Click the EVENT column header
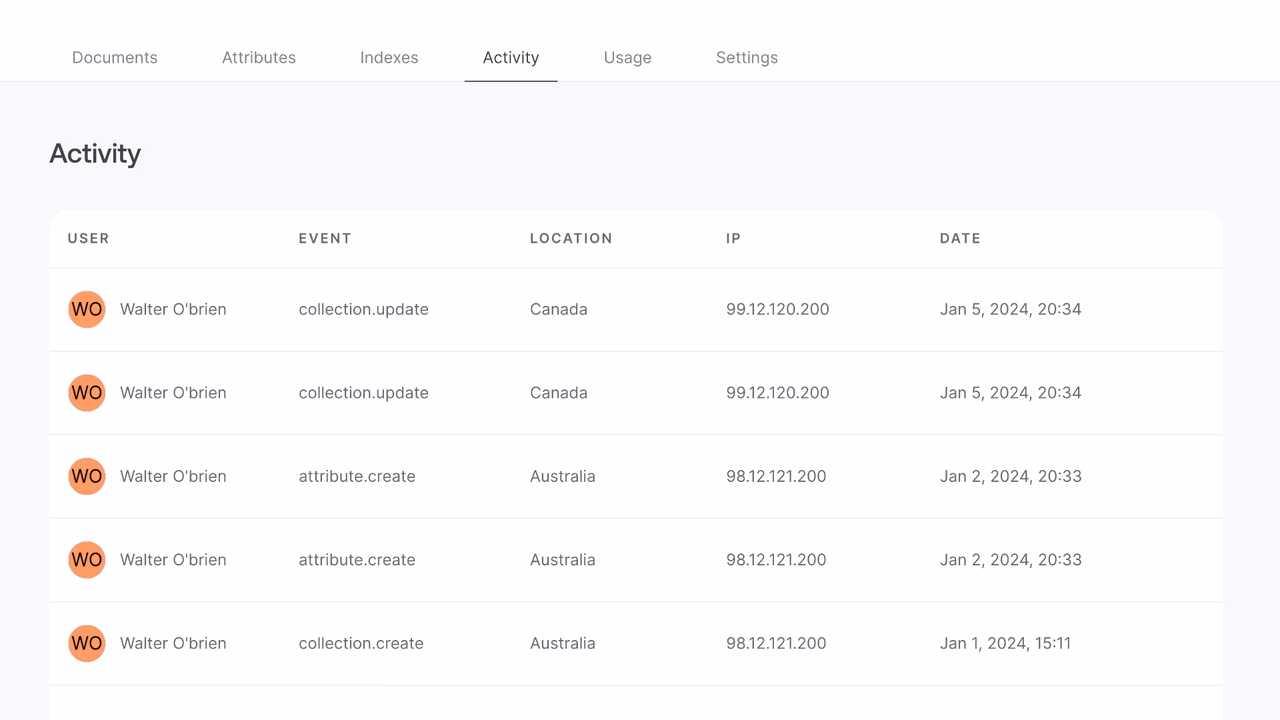 pos(325,238)
